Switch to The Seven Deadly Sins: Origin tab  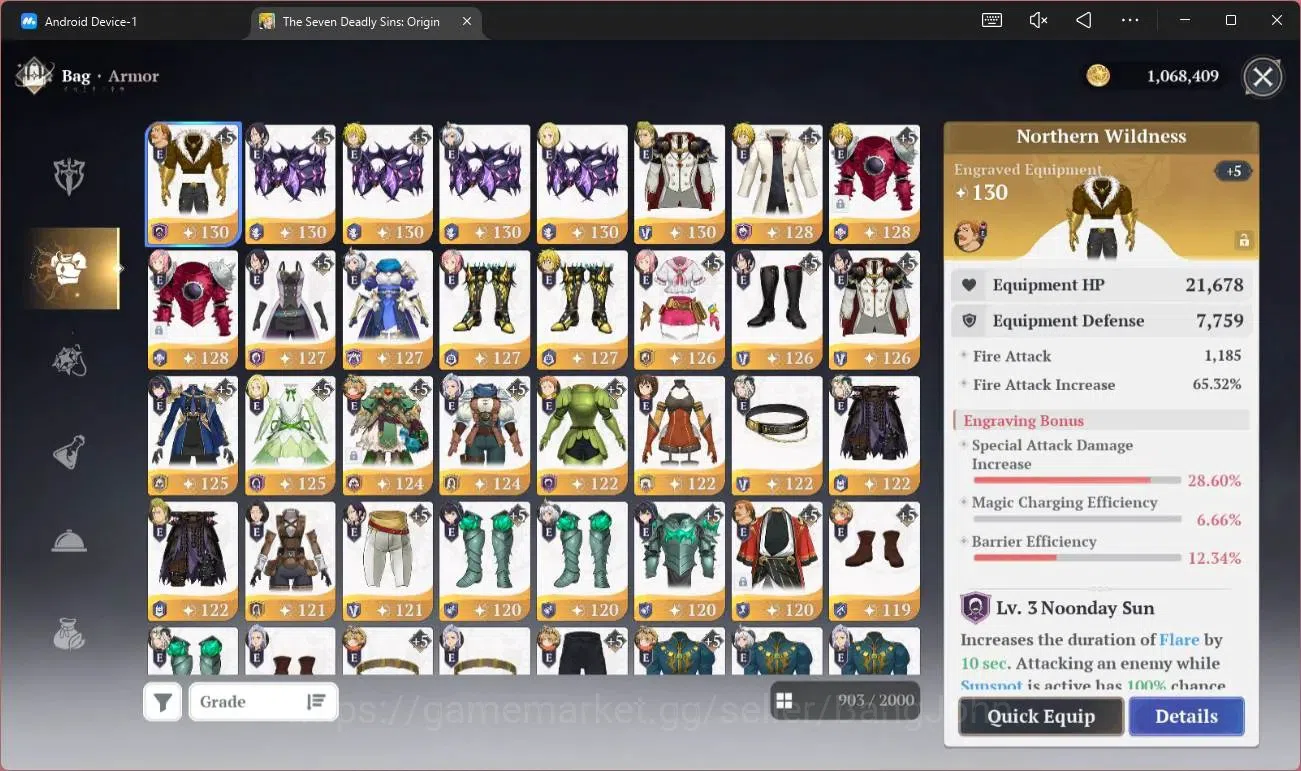tap(361, 21)
